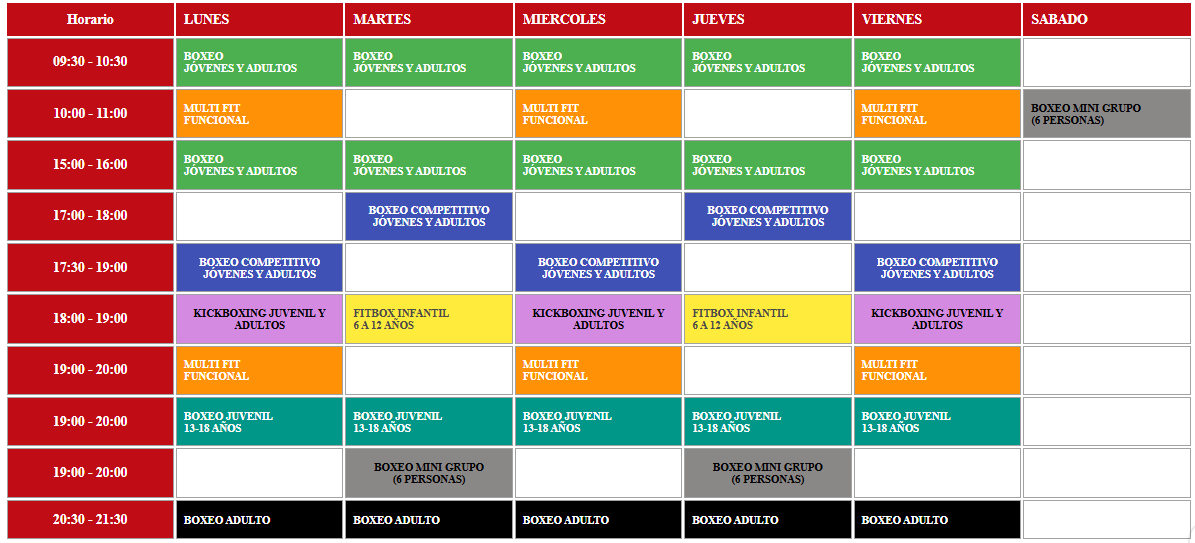Select Tuesday's Boxeo Competitivo class
Screen dimensions: 1195x543
click(428, 216)
